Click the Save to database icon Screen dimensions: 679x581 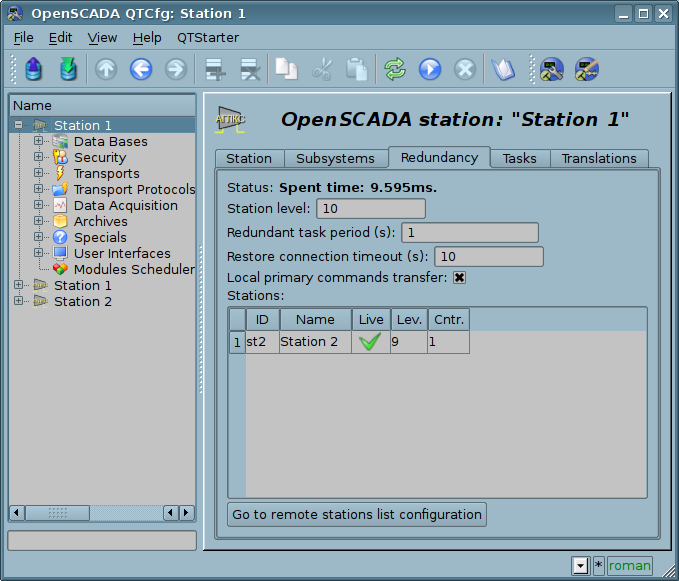click(68, 69)
